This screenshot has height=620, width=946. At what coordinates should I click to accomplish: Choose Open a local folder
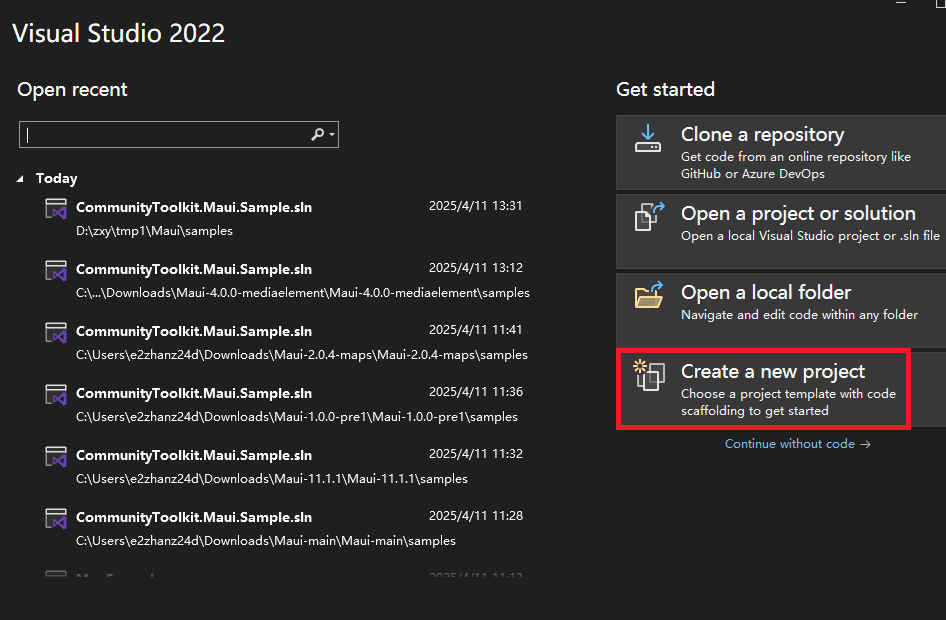[x=781, y=311]
